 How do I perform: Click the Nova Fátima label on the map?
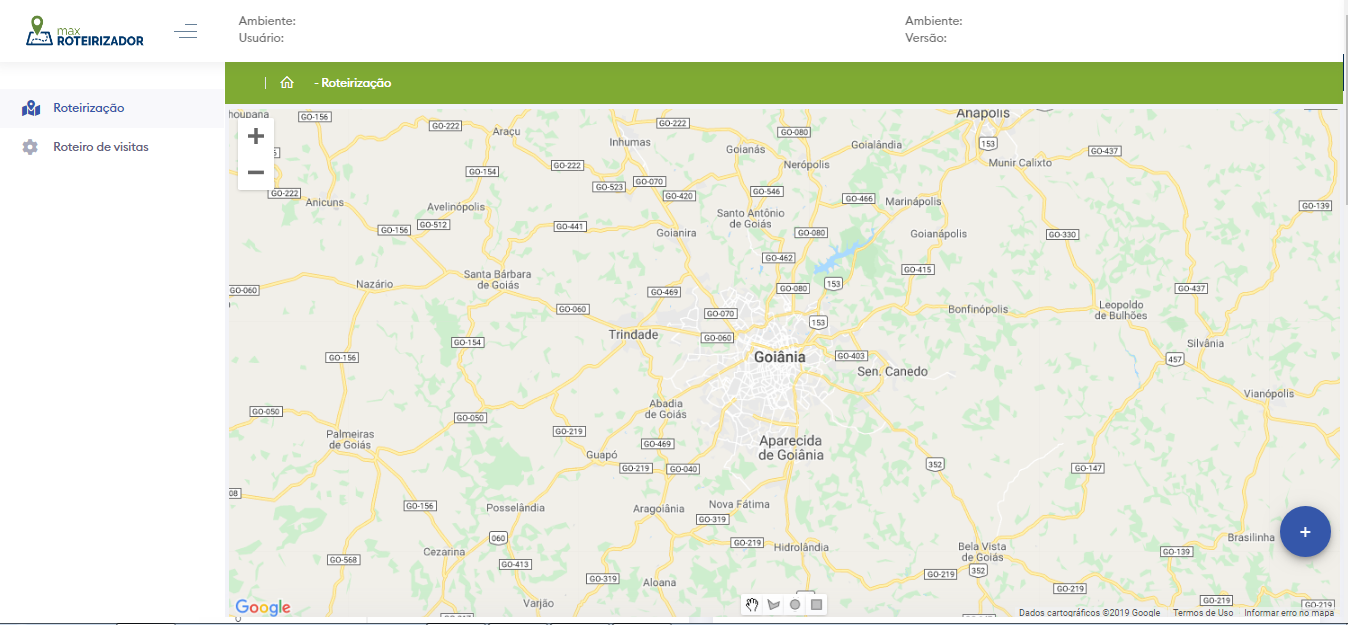[x=739, y=505]
